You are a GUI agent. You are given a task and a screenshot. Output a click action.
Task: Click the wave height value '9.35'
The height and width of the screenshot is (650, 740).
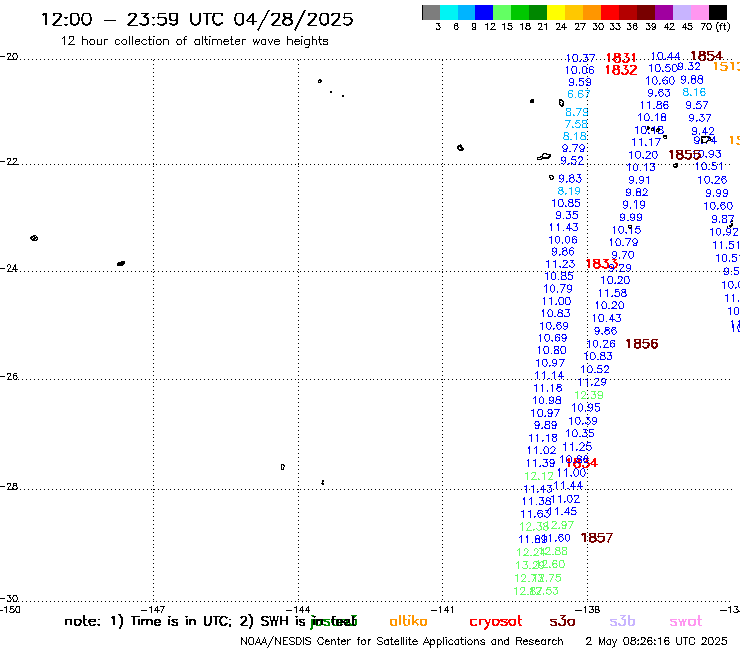566,215
